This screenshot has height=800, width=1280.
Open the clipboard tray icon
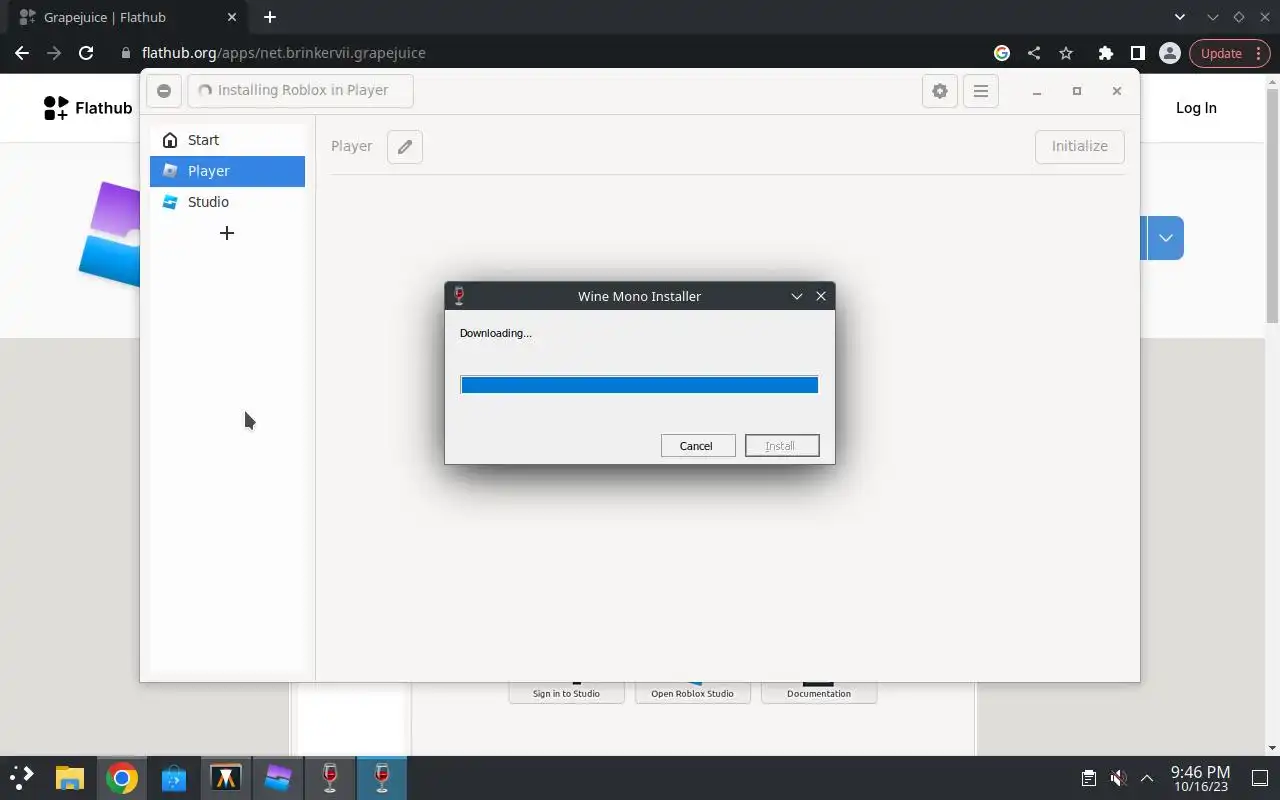click(x=1089, y=777)
